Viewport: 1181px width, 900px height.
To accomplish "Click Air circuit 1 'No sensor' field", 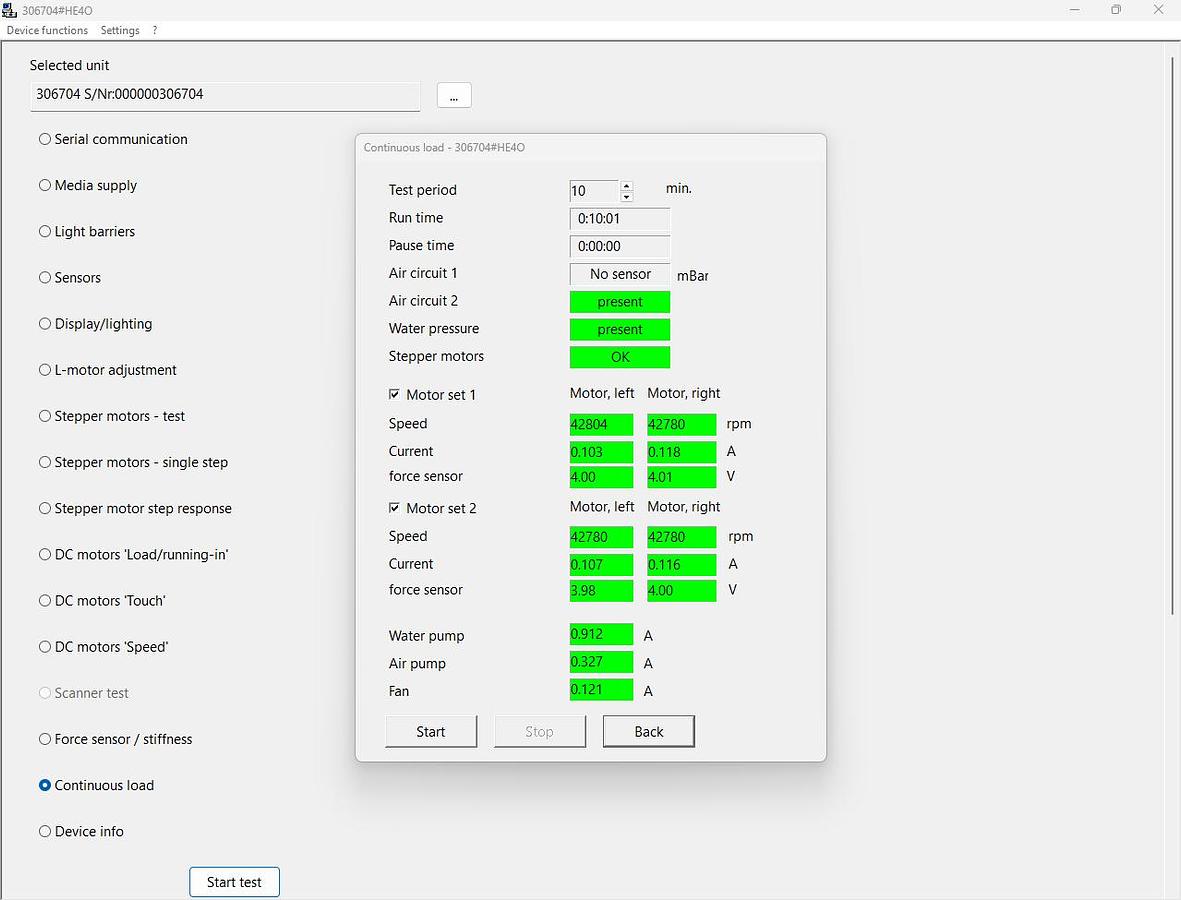I will click(x=620, y=274).
